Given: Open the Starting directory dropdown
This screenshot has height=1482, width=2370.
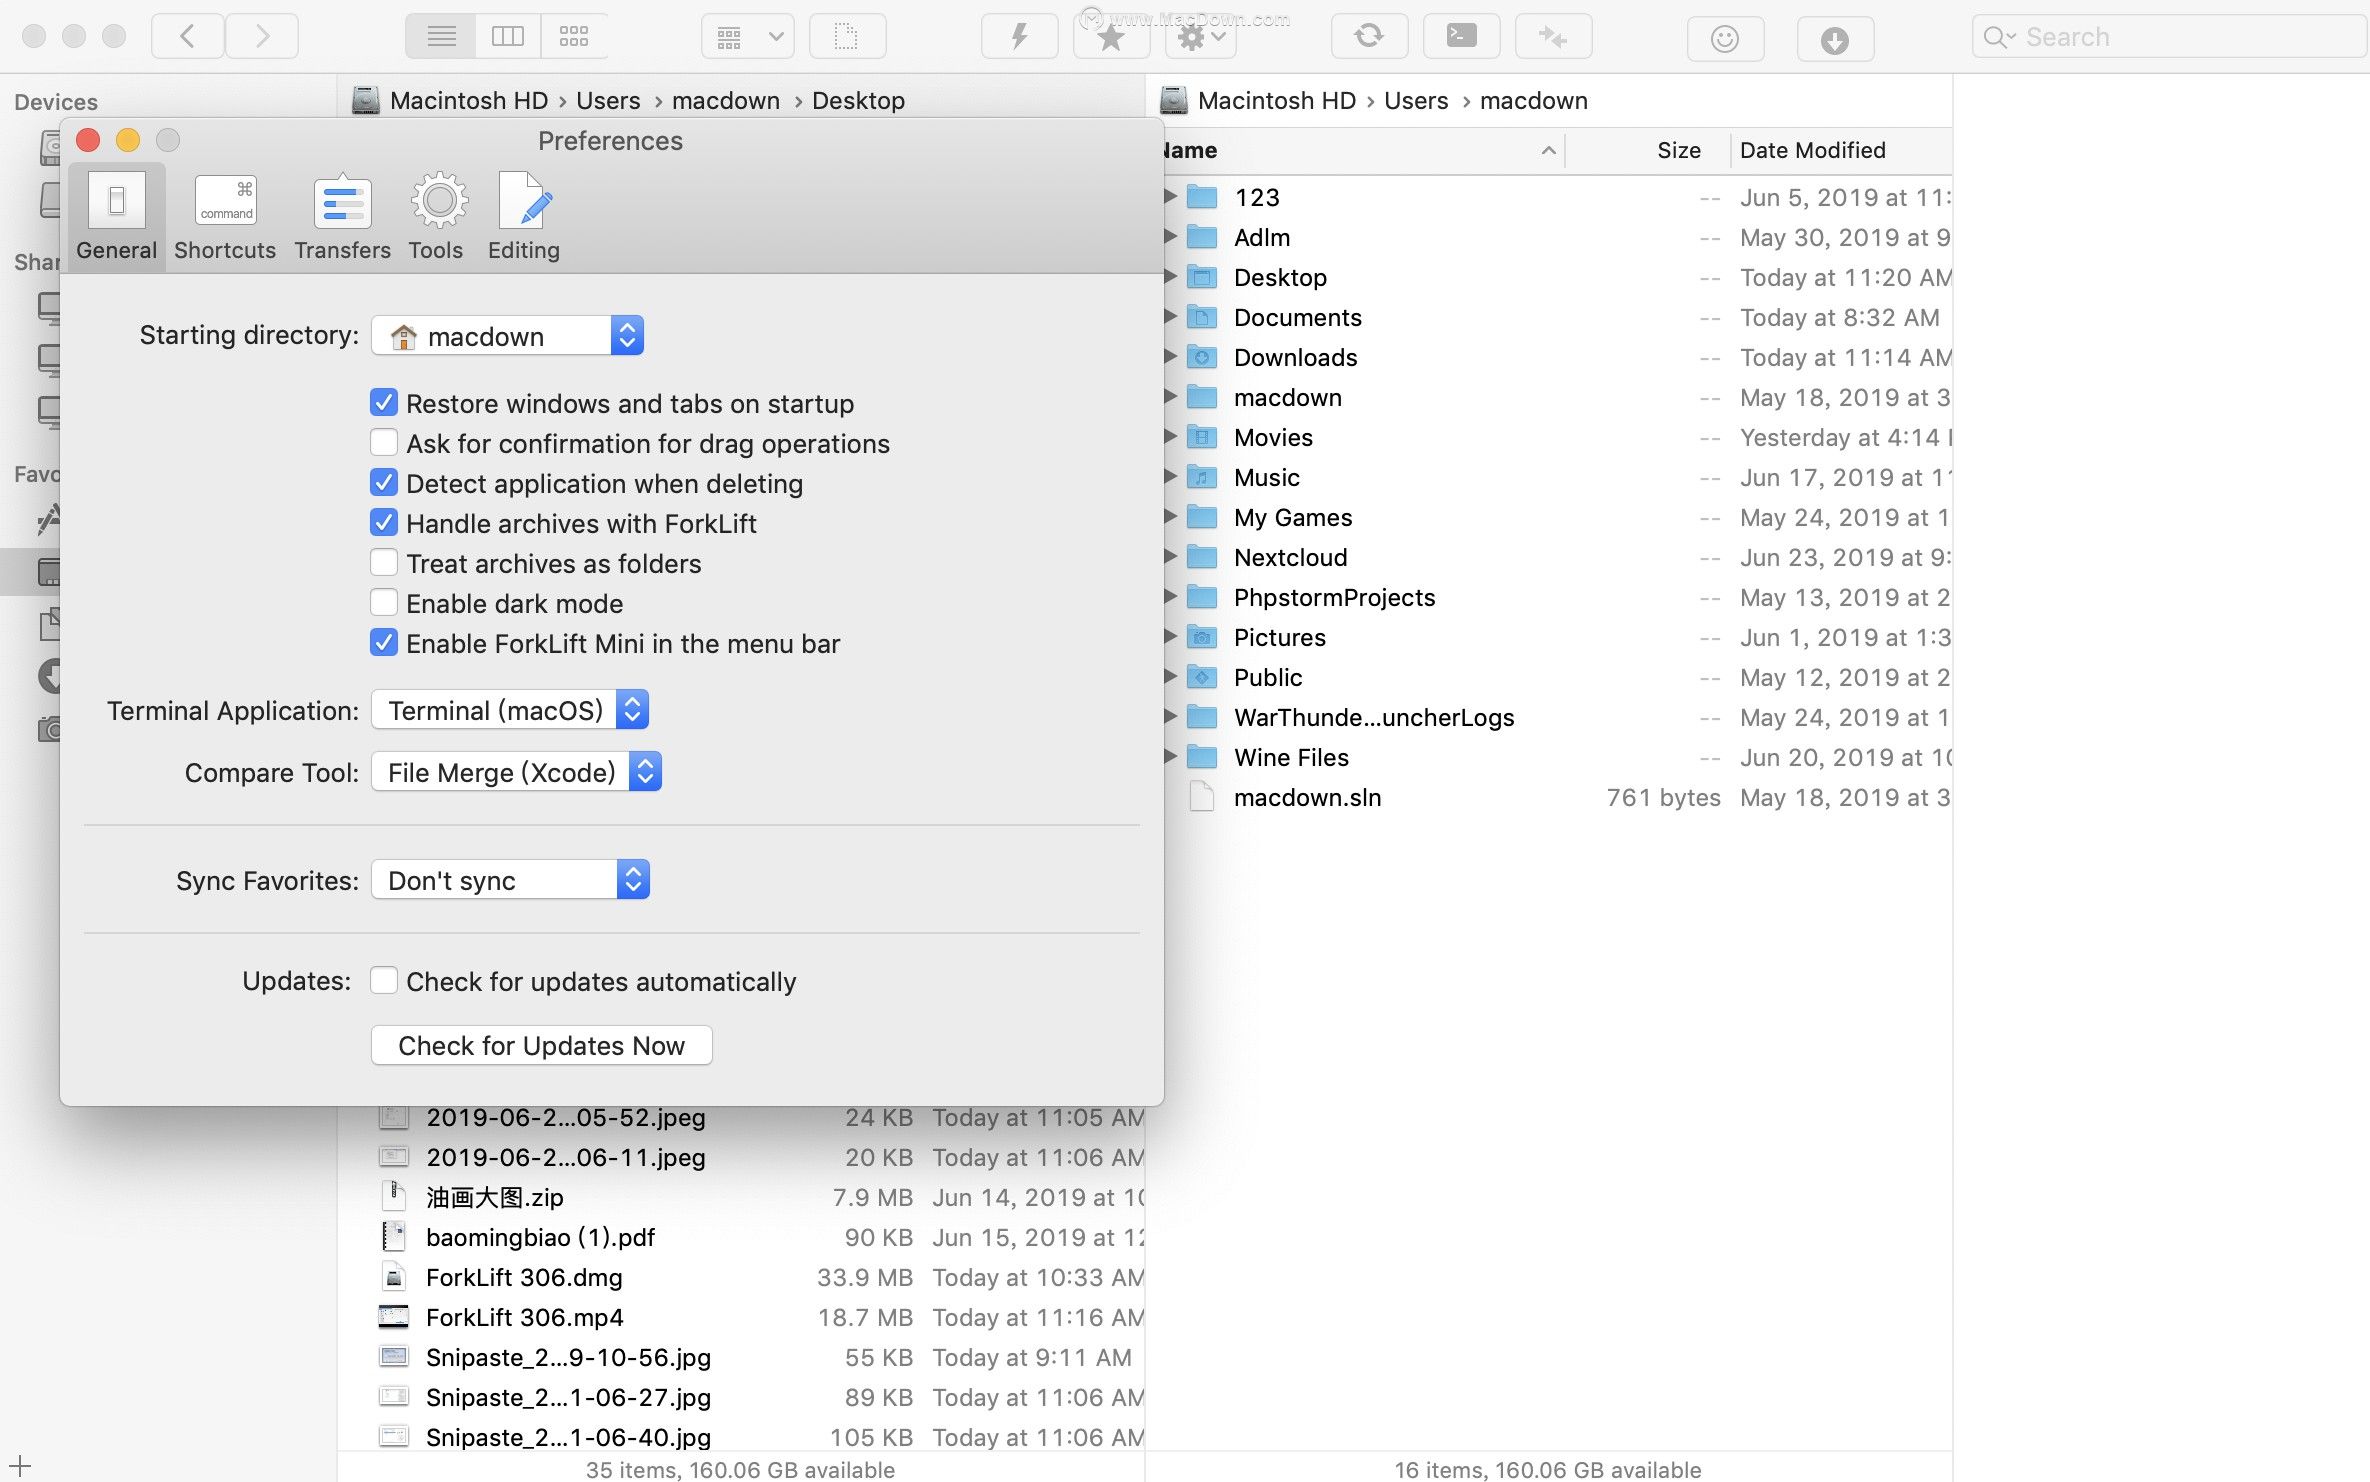Looking at the screenshot, I should point(508,336).
